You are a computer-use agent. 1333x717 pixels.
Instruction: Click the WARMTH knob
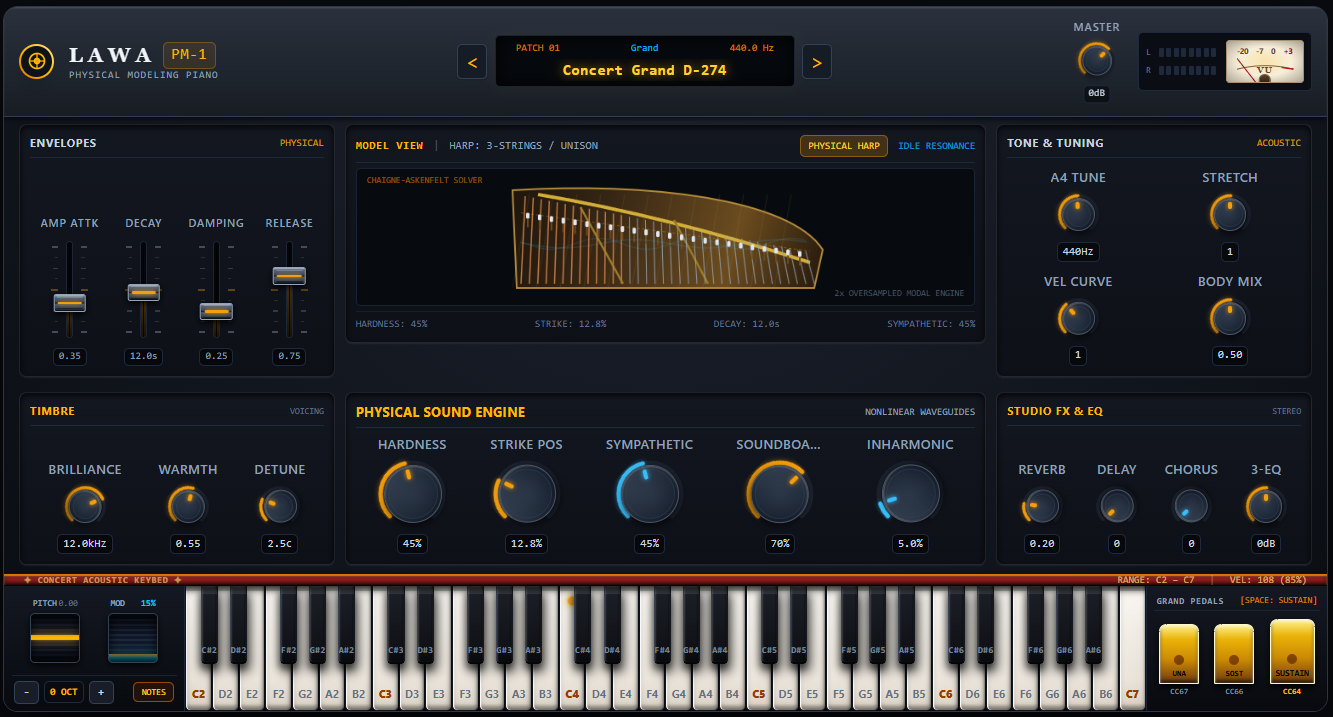click(188, 506)
